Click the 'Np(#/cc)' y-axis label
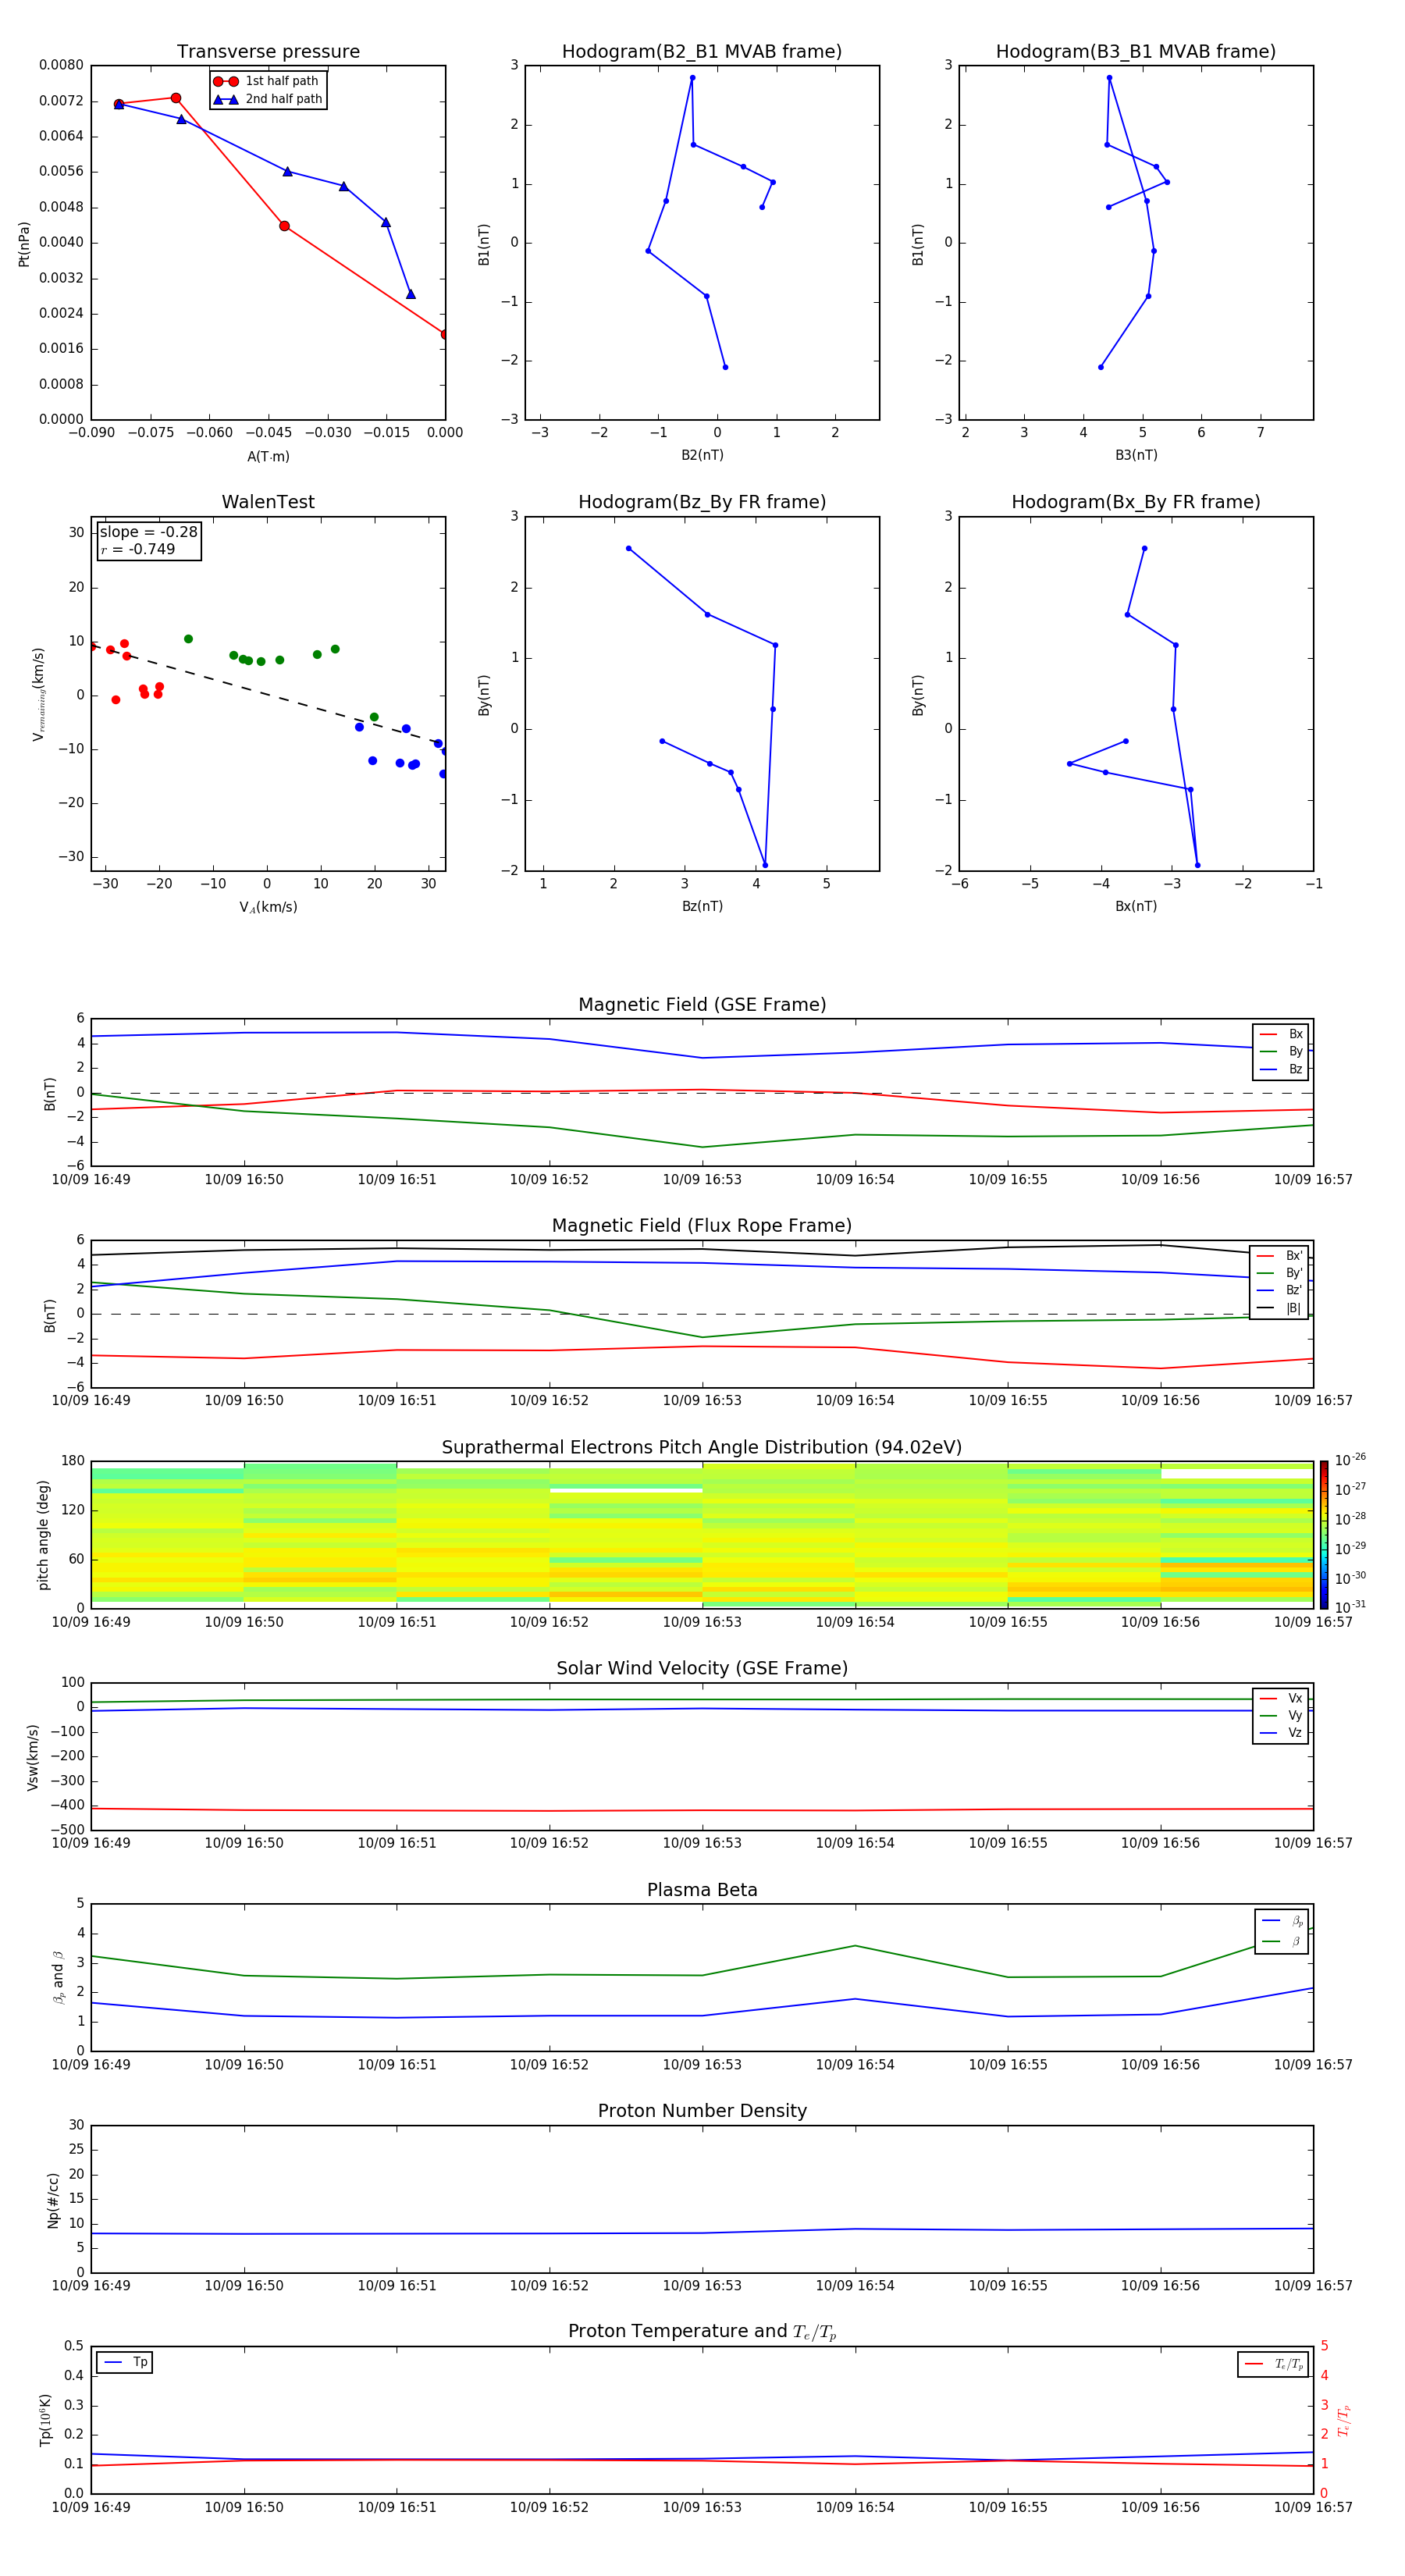Image resolution: width=1405 pixels, height=2576 pixels. pos(53,2200)
